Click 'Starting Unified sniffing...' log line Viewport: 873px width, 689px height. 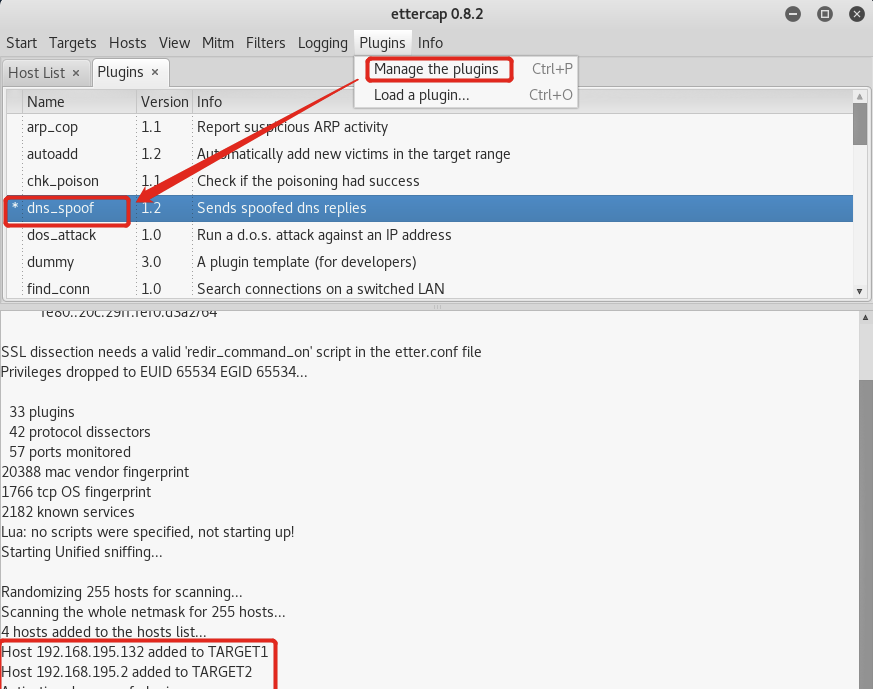(82, 552)
